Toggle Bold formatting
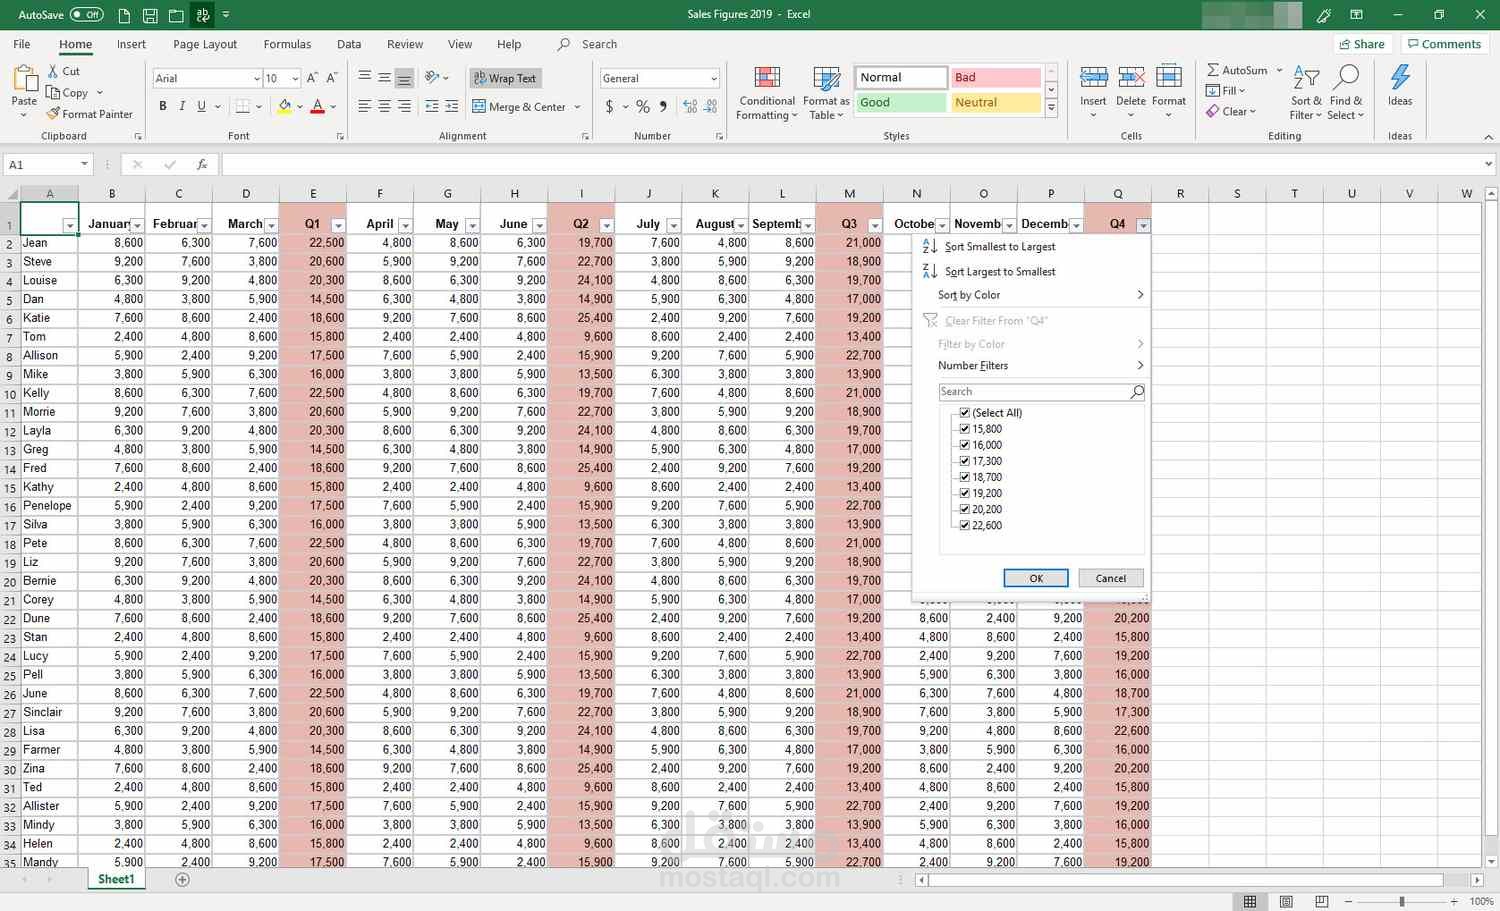The image size is (1500, 911). [x=163, y=106]
